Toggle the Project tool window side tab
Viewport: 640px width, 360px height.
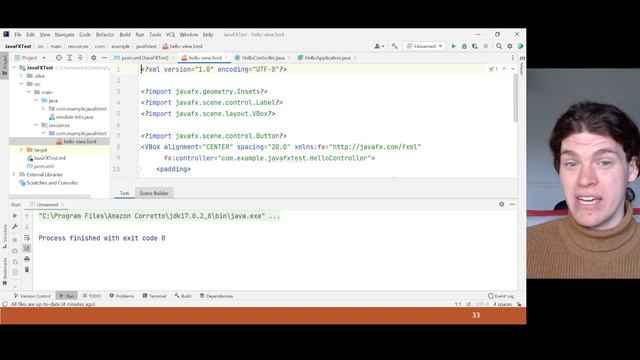pyautogui.click(x=4, y=65)
